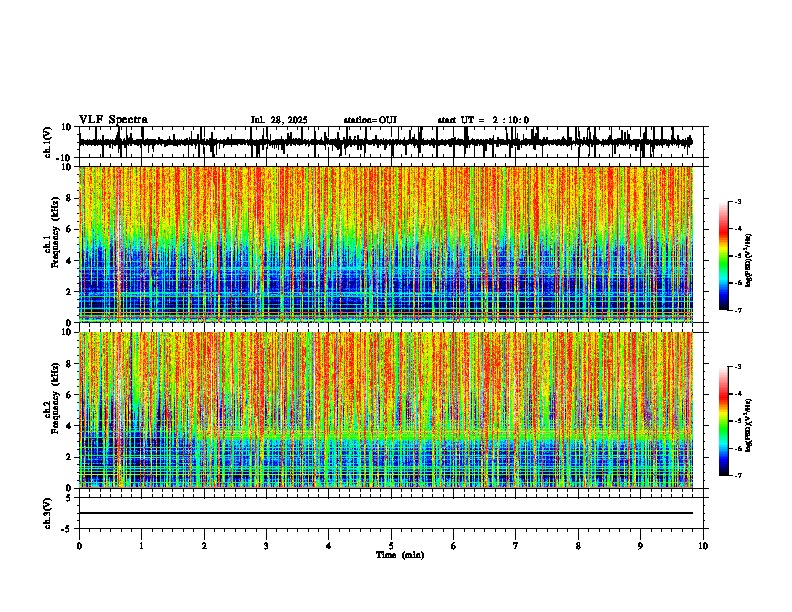The image size is (792, 612).
Task: Click time axis tick label "7"
Action: 516,546
